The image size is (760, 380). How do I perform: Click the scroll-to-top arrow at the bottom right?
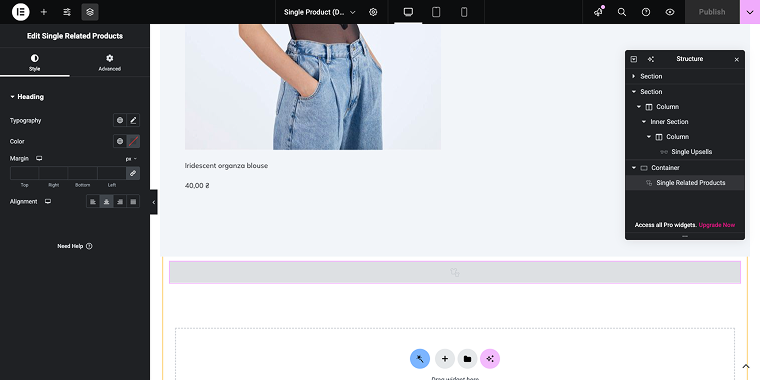pos(746,366)
